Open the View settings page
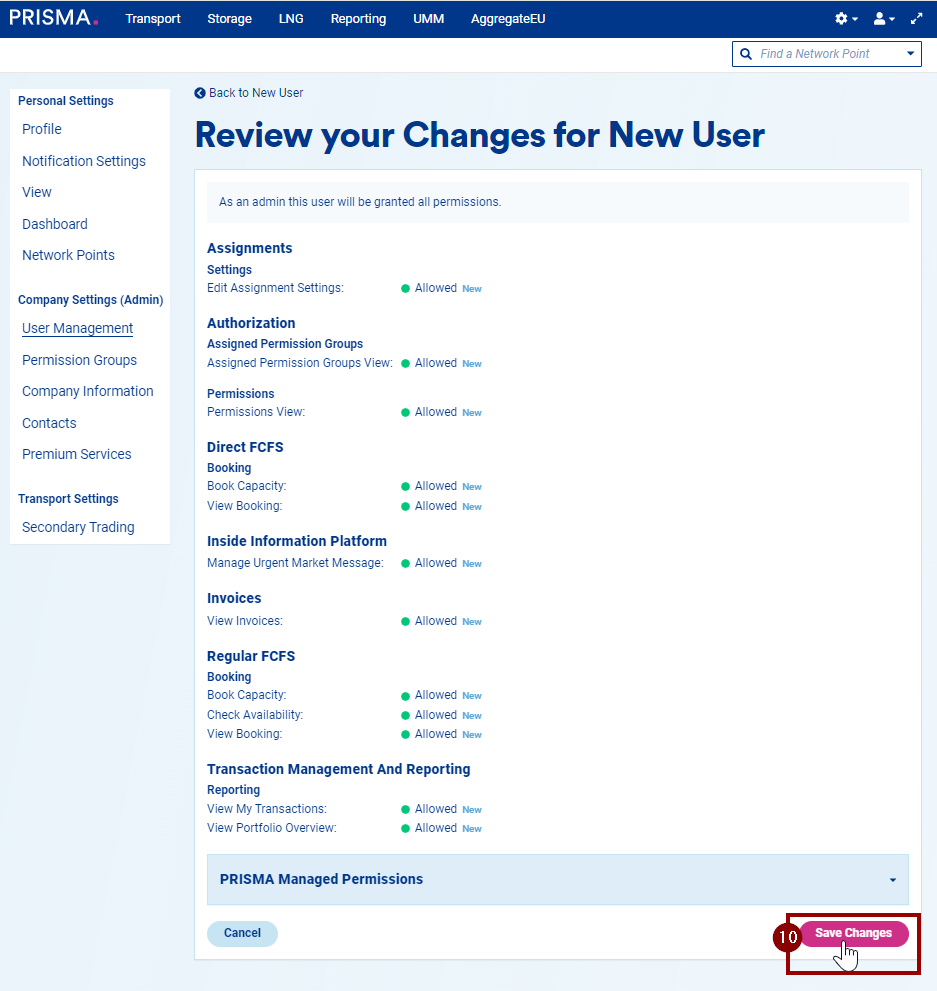This screenshot has width=937, height=991. pyautogui.click(x=37, y=192)
